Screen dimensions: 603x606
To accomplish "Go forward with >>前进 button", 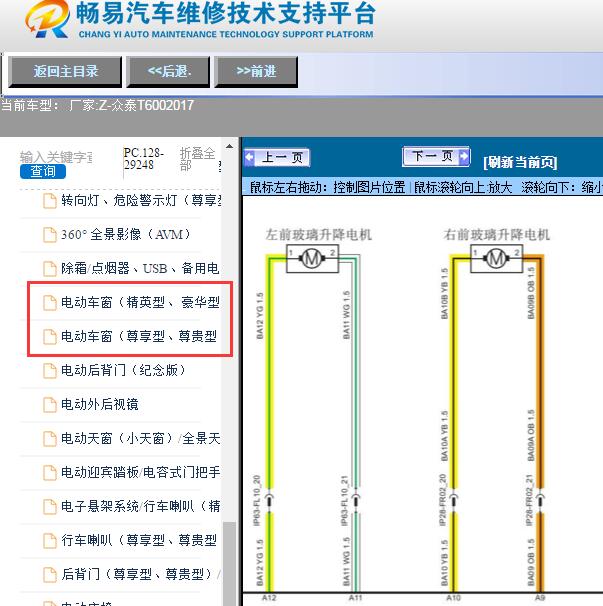I will coord(256,71).
